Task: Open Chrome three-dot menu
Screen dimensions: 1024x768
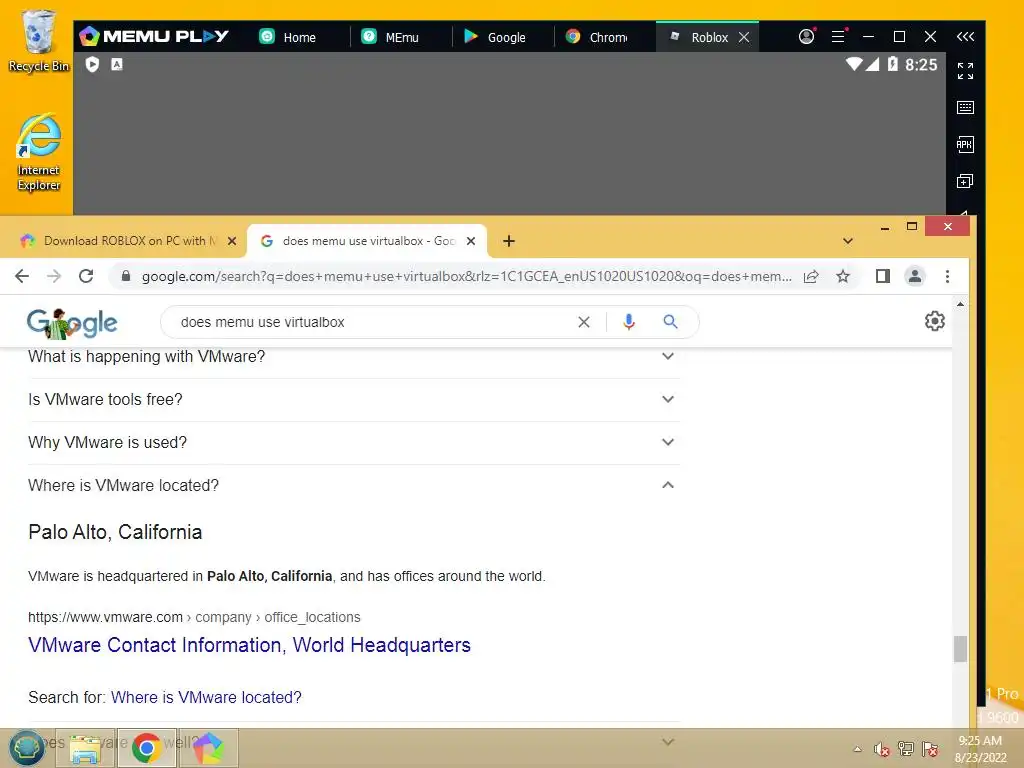Action: click(948, 276)
